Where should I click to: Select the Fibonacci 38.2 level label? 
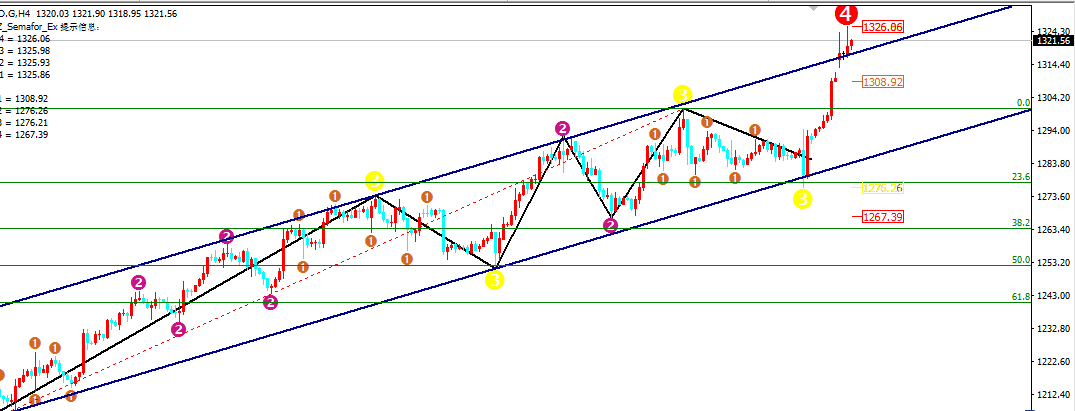(1021, 223)
